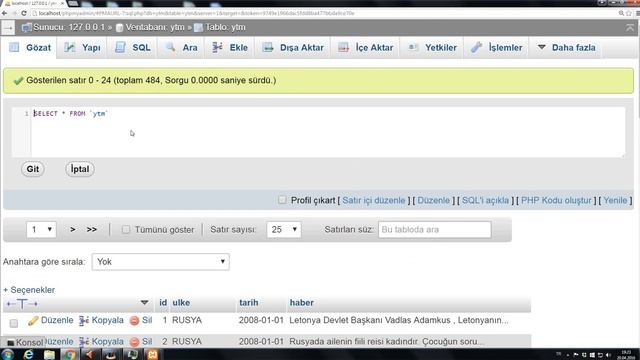Screen dimensions: 640x360
Task: Click the Ekle tab insert icon
Action: coord(218,47)
